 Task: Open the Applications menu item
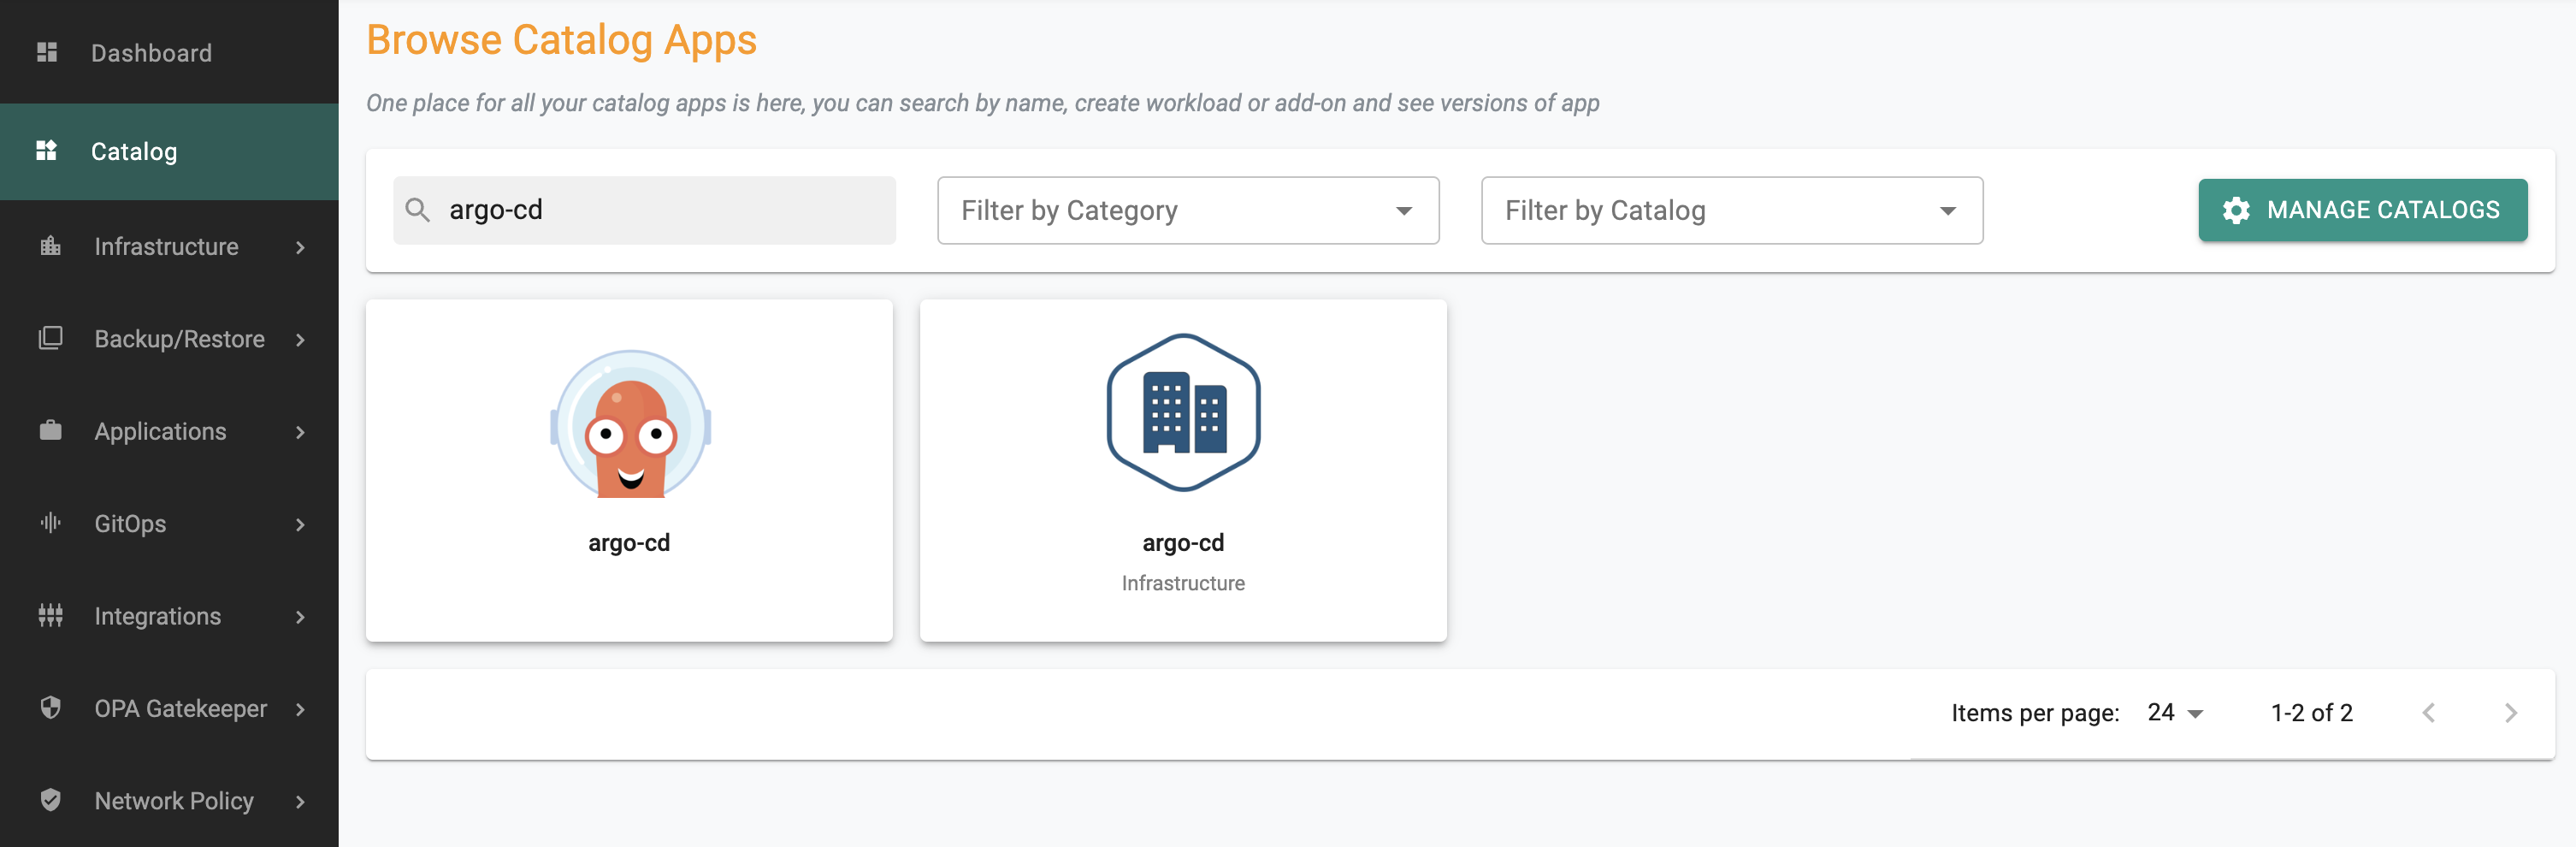(169, 431)
